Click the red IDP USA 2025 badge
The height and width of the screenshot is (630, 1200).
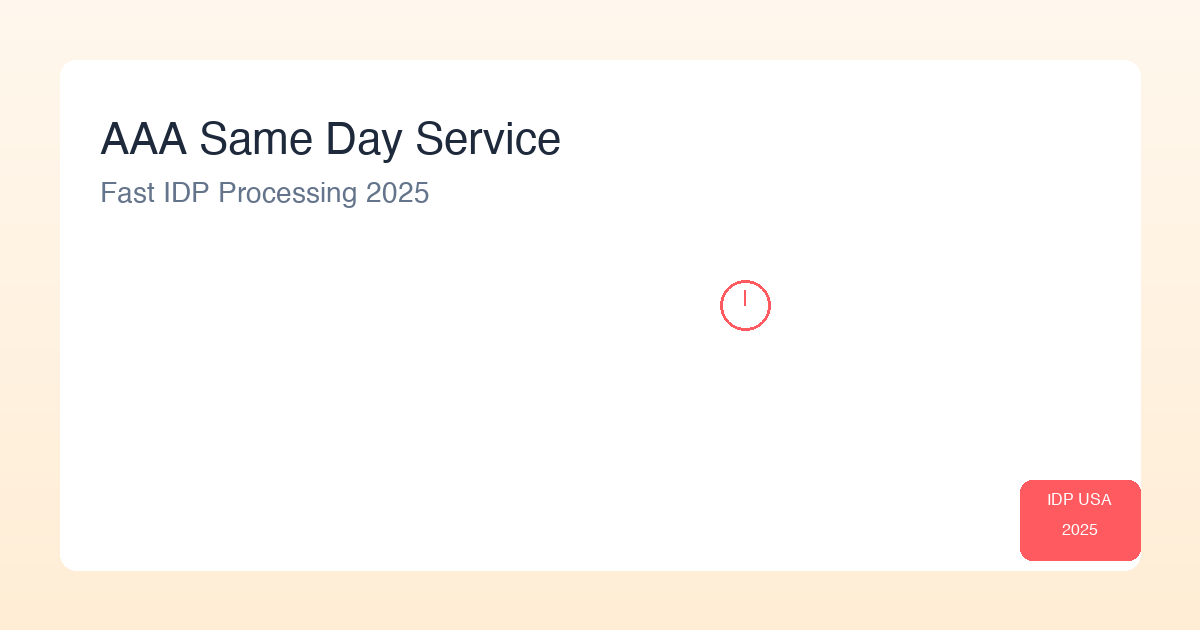(1080, 520)
